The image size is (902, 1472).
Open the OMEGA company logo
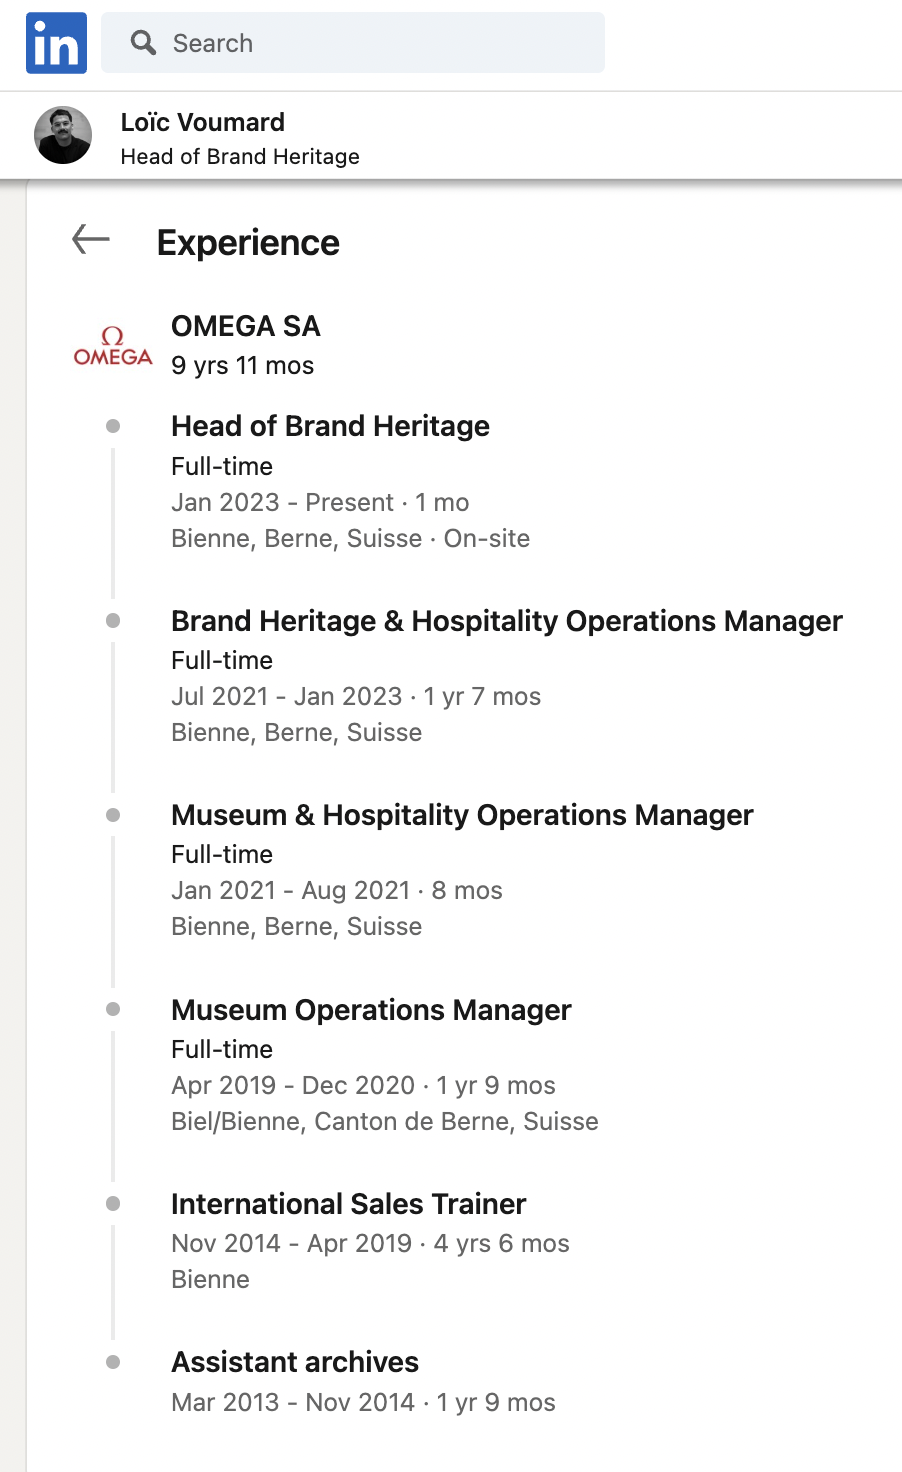[x=113, y=346]
